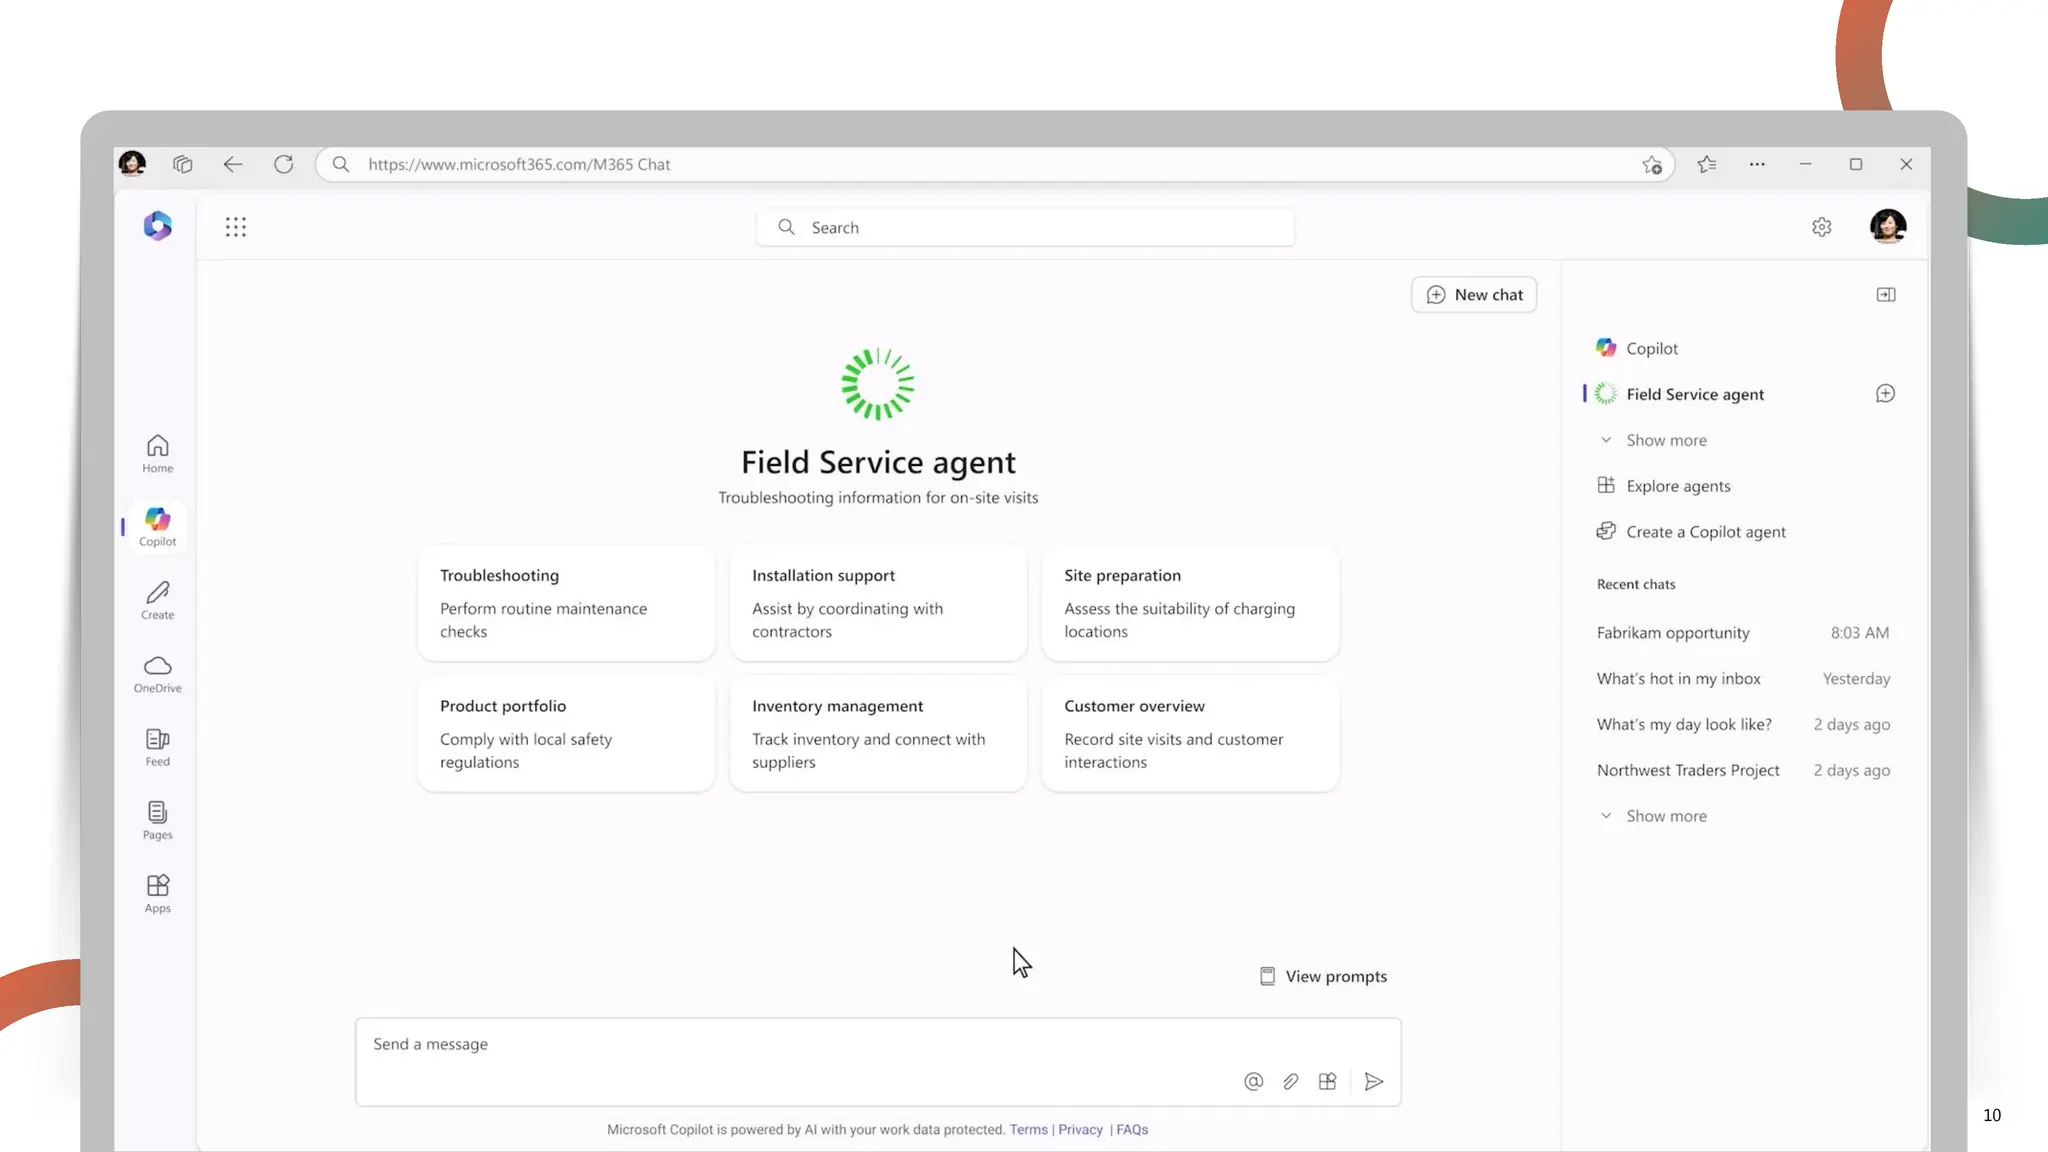Open browser Settings and more ellipsis
Viewport: 2048px width, 1152px height.
coord(1756,164)
